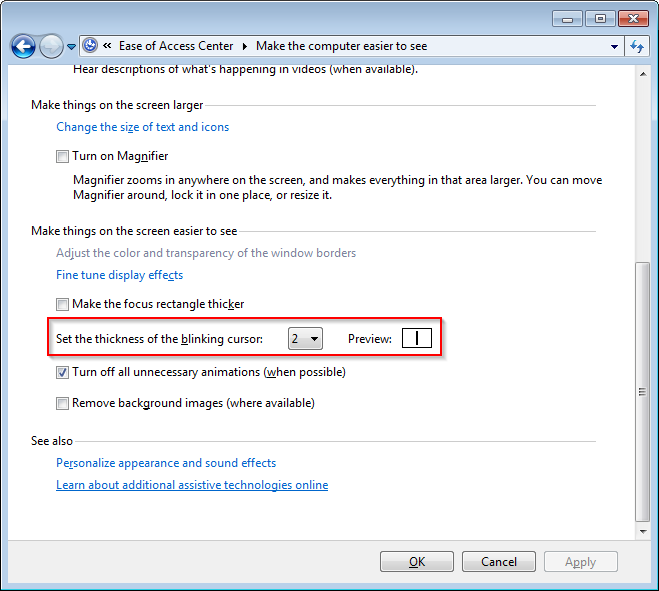Check Remove background images option
The image size is (659, 591).
coord(62,404)
